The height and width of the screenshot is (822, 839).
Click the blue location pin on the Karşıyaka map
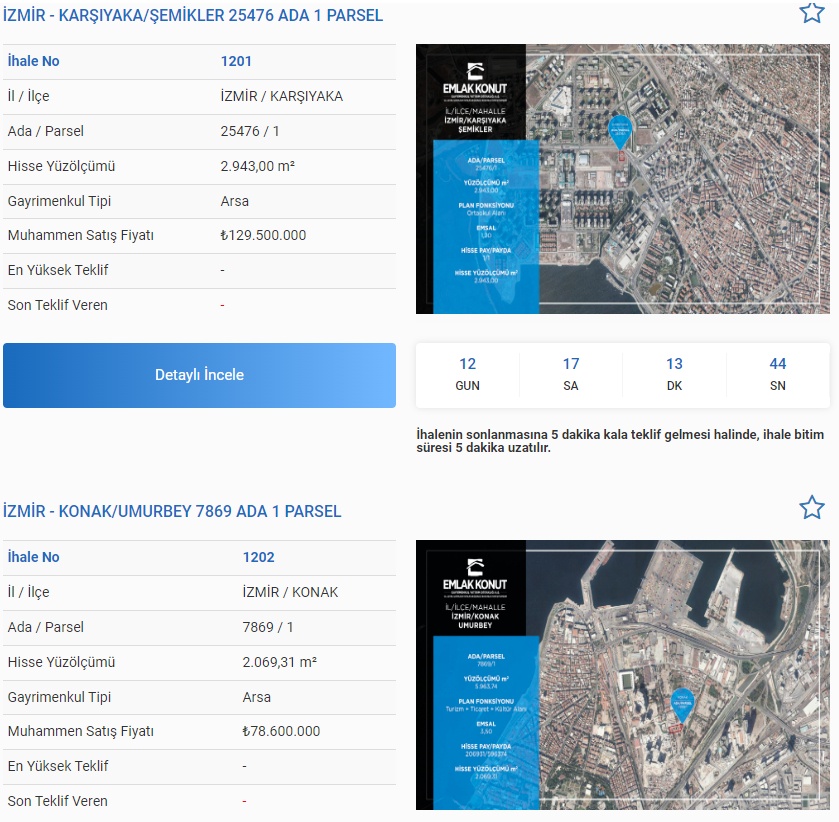[620, 132]
